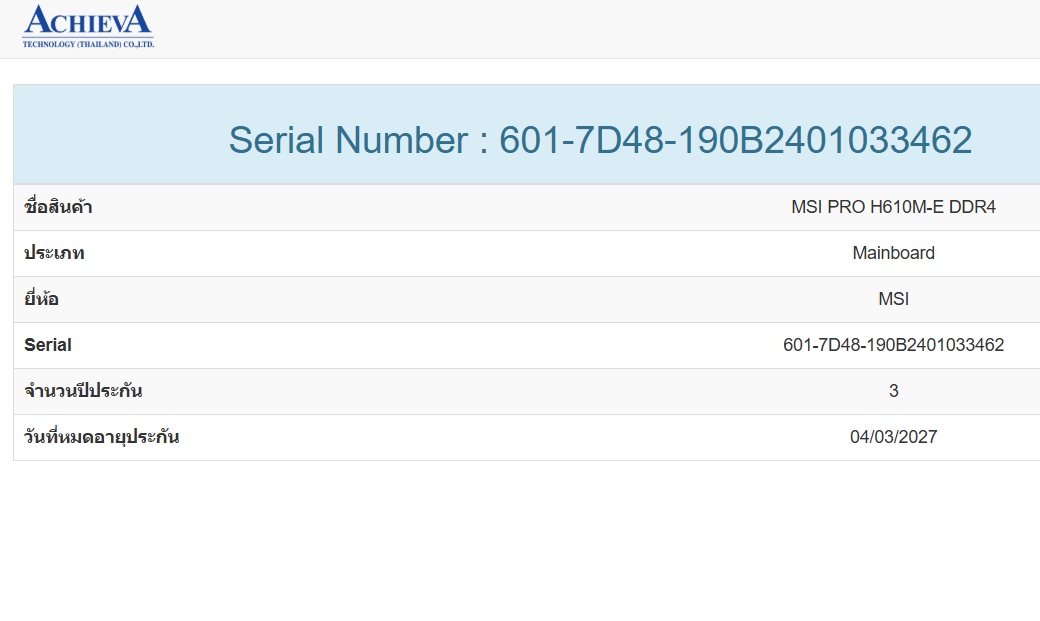1040x621 pixels.
Task: Select the MSI PRO H610M-E DDR4 product name
Action: [893, 207]
